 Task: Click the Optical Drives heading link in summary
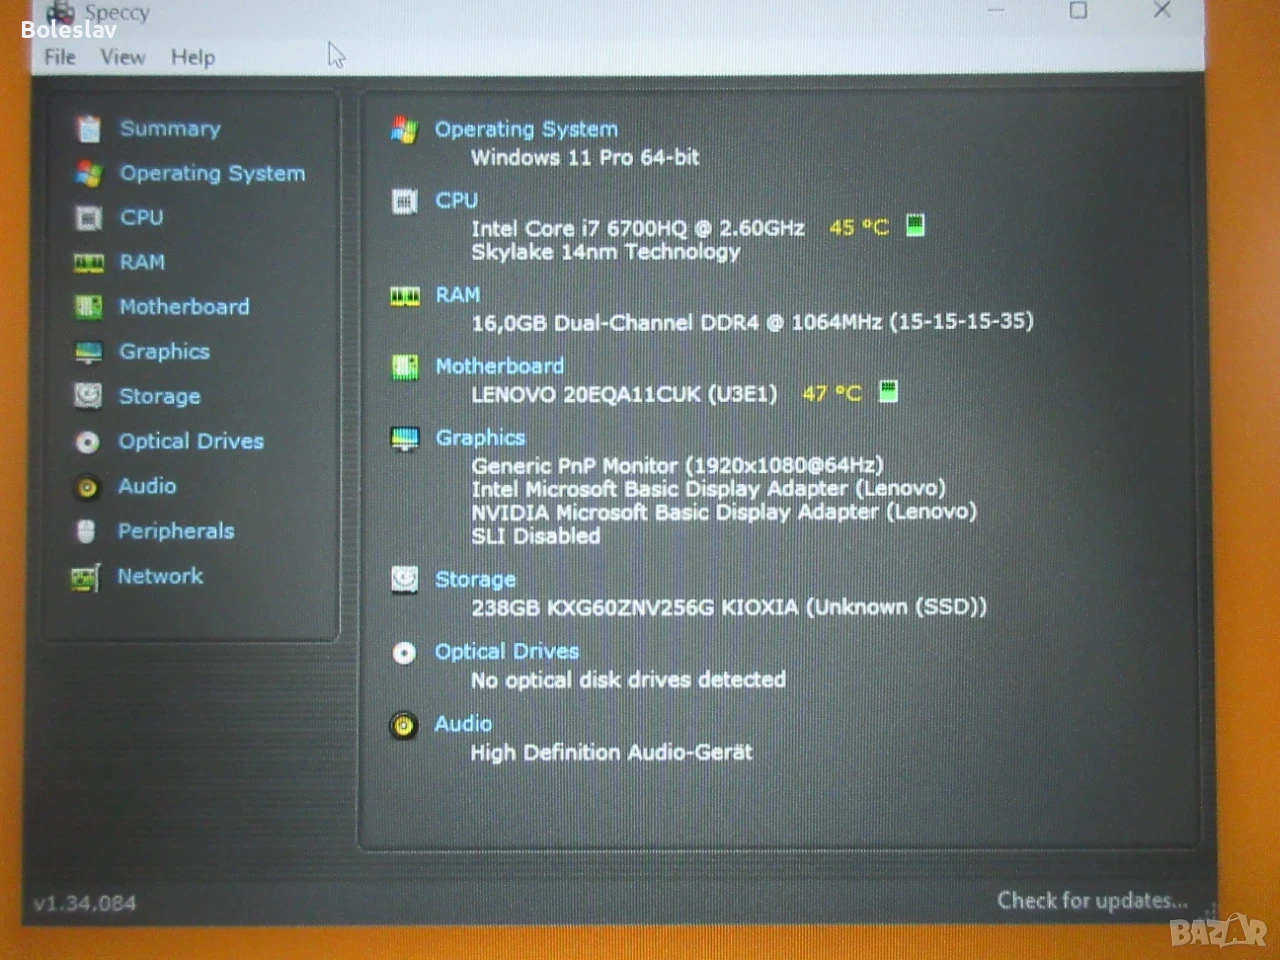pyautogui.click(x=507, y=652)
